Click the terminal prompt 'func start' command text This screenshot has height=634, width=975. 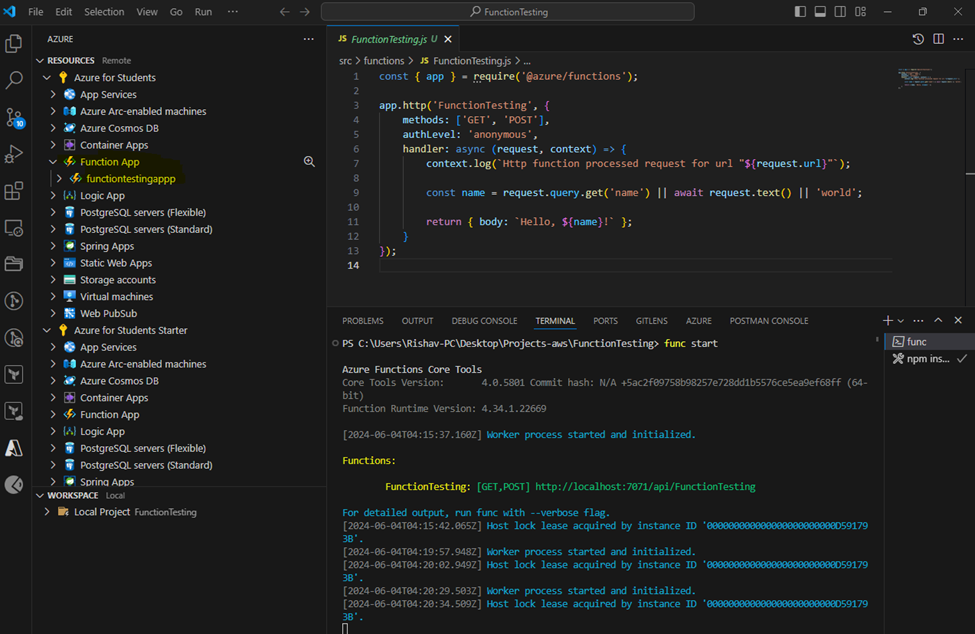coord(691,343)
